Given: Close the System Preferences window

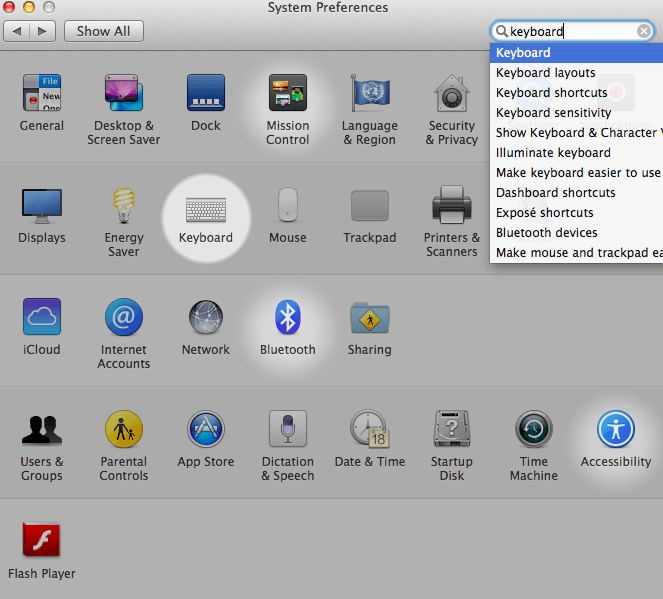Looking at the screenshot, I should coord(8,7).
